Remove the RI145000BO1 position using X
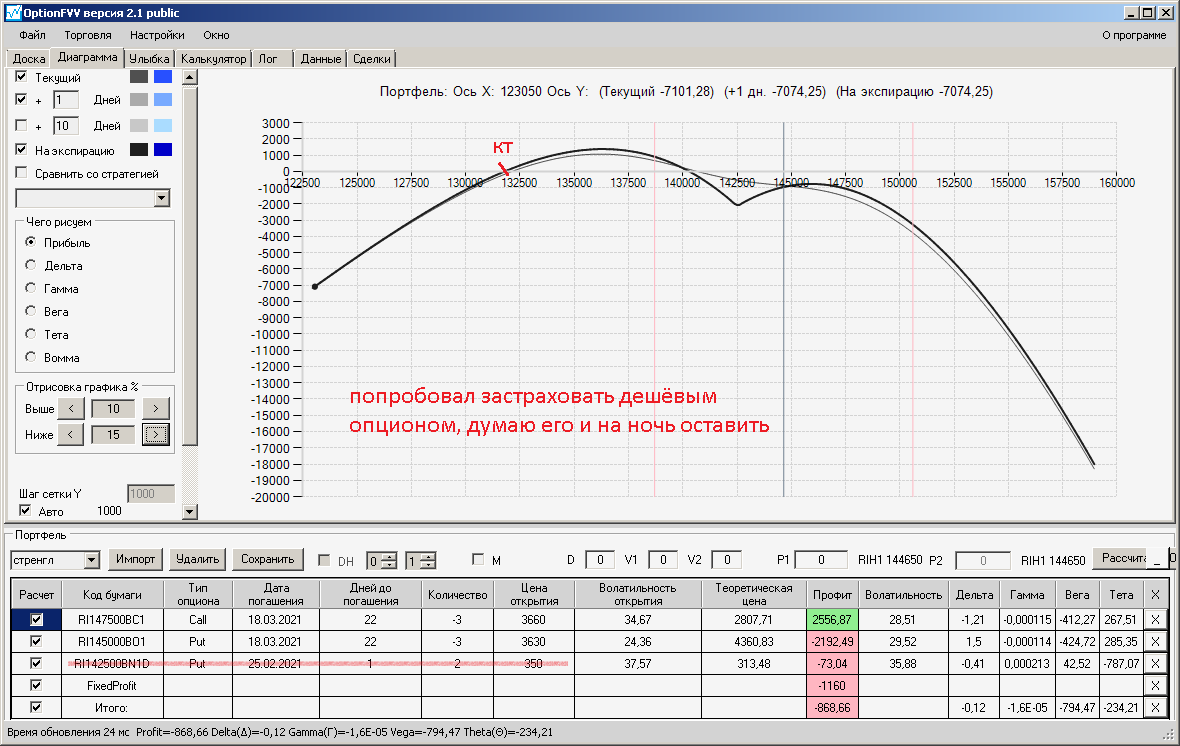Image resolution: width=1180 pixels, height=746 pixels. 1155,641
